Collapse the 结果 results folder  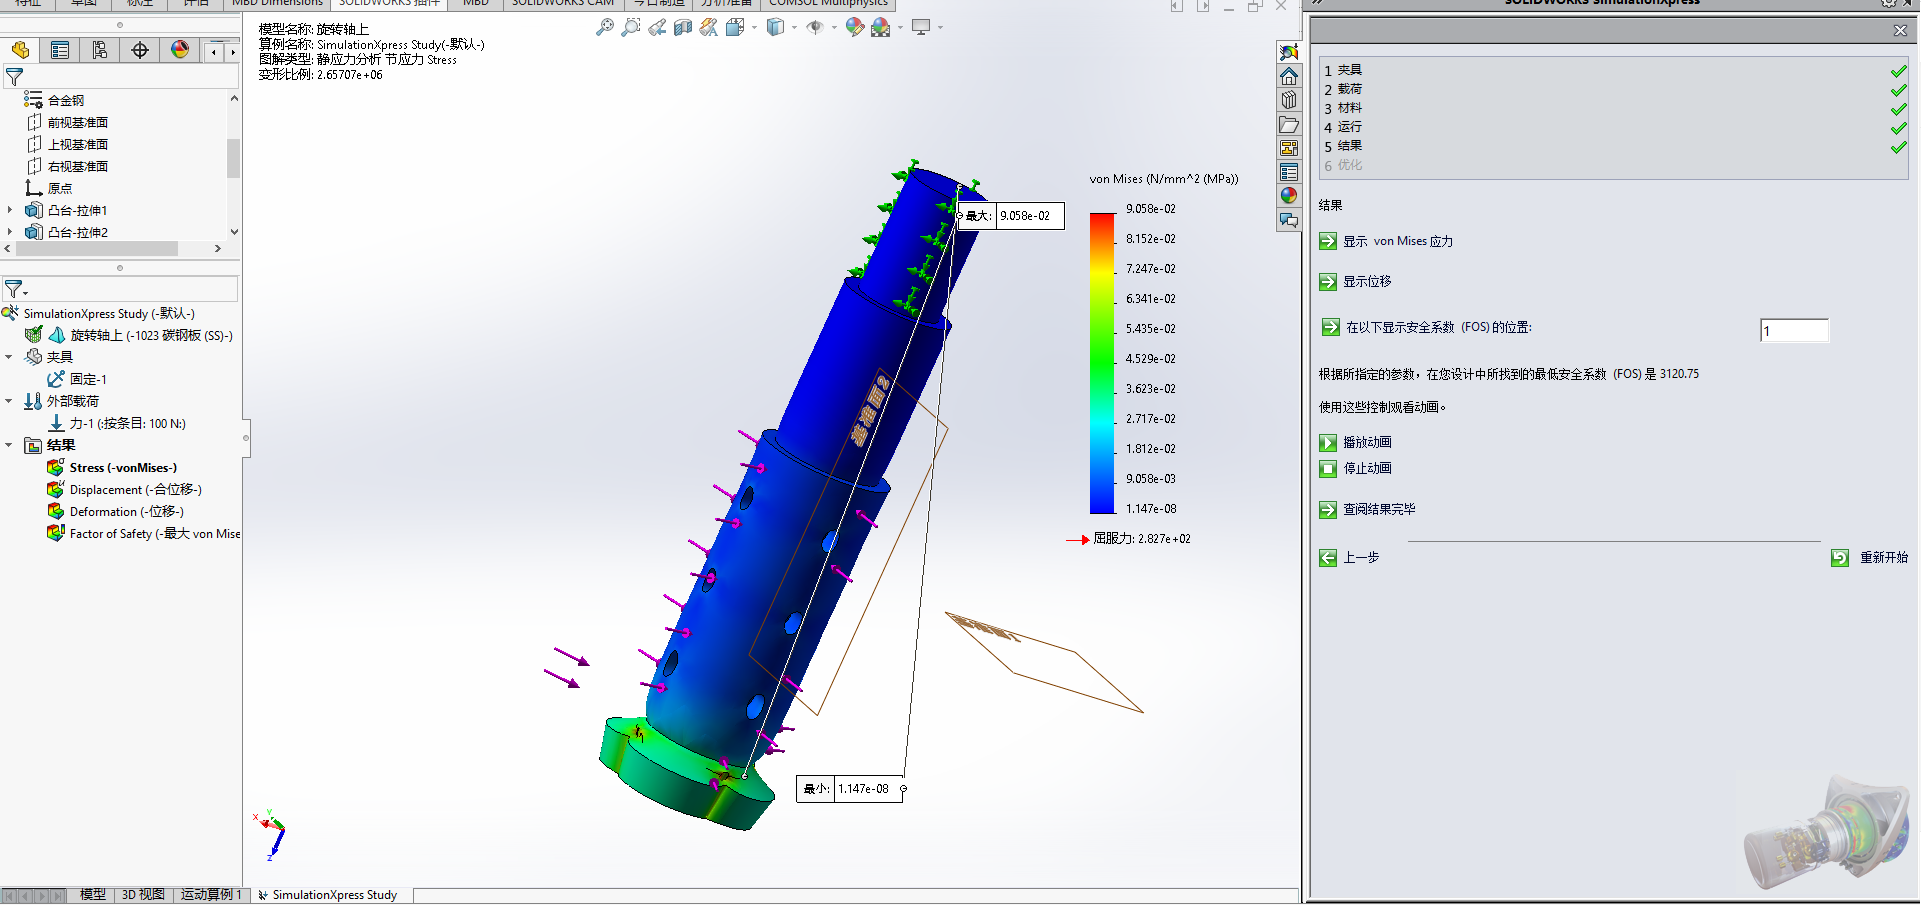[10, 444]
